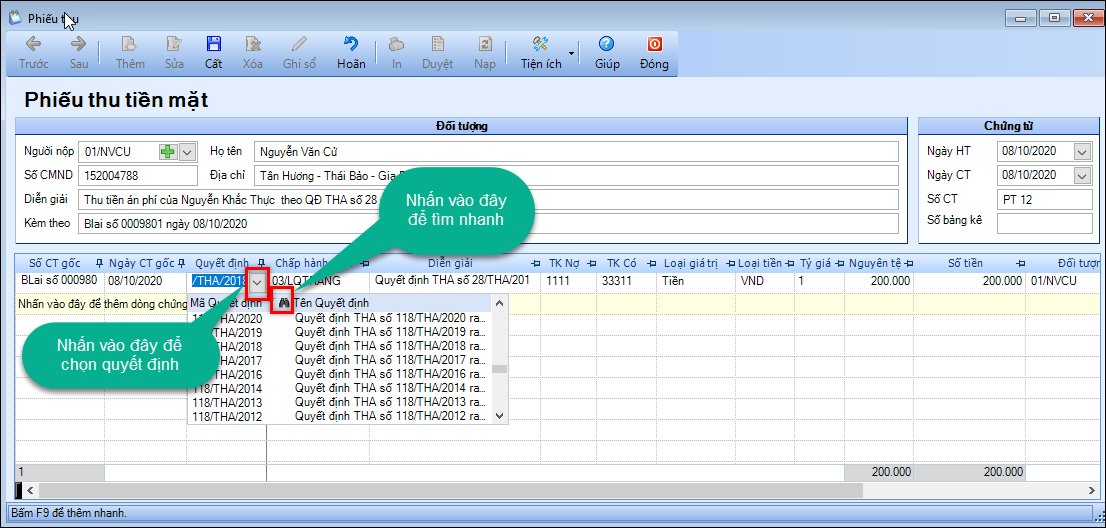The image size is (1106, 528).
Task: Click the Loại tiền cell VND
Action: tap(765, 281)
